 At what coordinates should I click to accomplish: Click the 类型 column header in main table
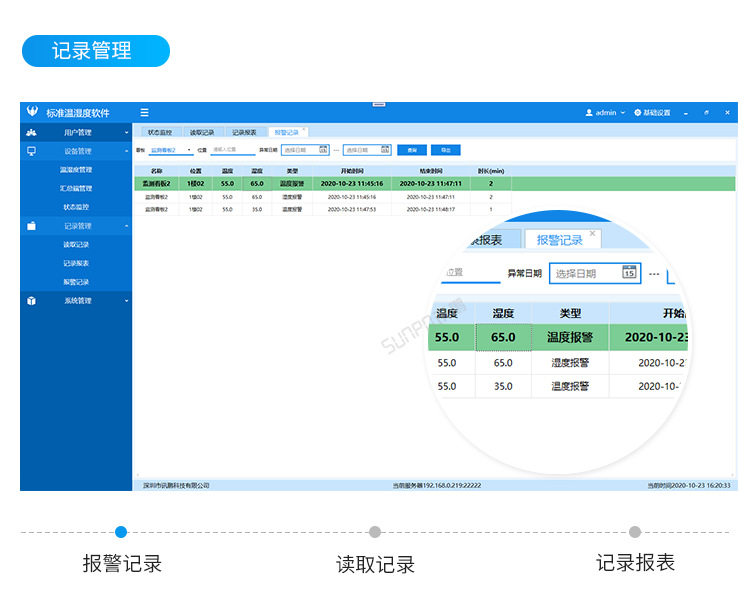point(292,171)
